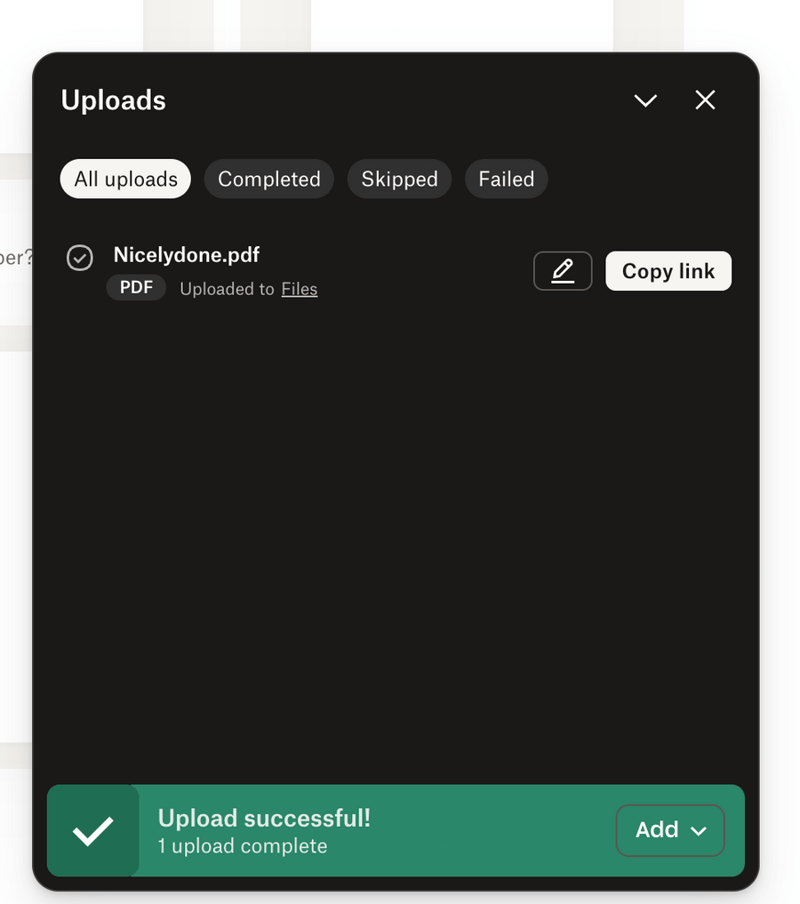Screen dimensions: 800x904
Task: Click the Upload successful notification banner
Action: (x=396, y=830)
